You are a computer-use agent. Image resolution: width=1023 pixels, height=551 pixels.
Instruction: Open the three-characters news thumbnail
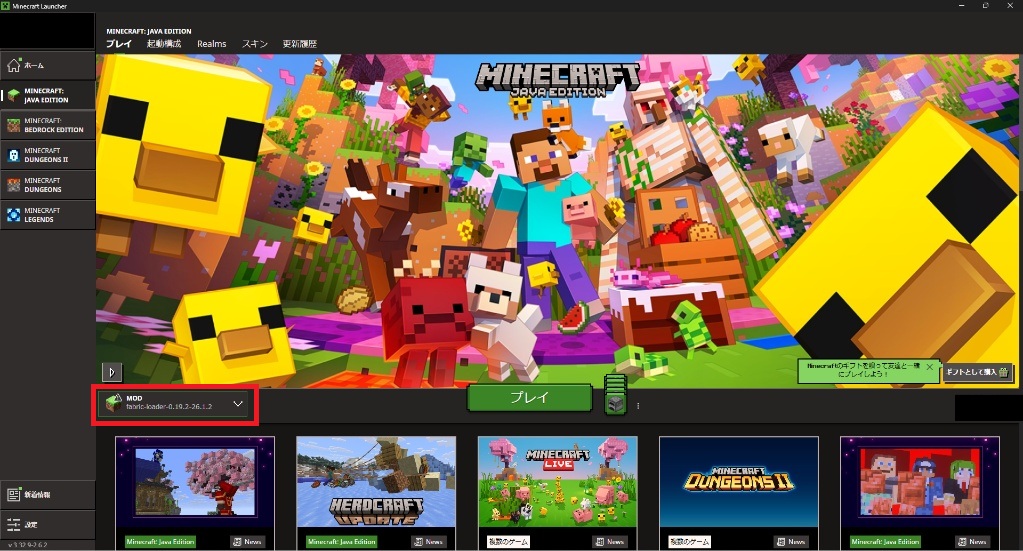(x=920, y=482)
